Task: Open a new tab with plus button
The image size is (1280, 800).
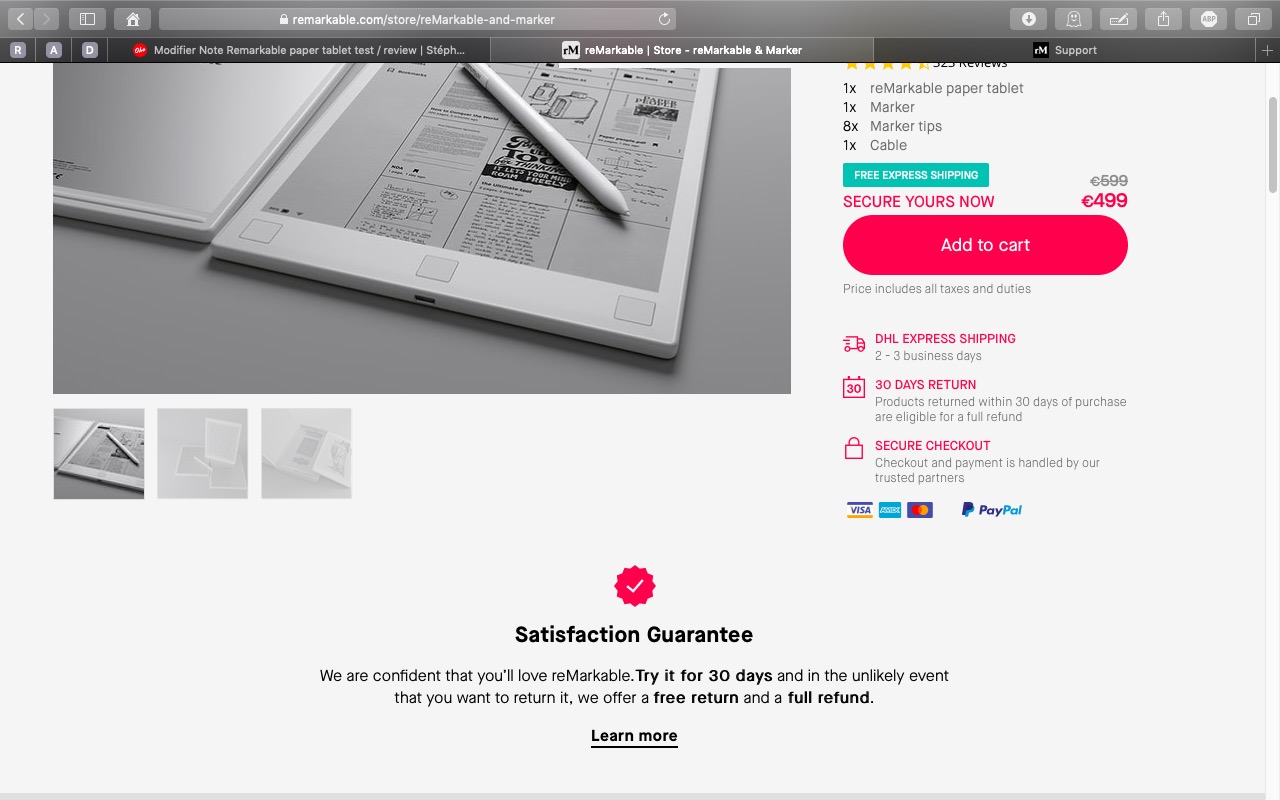Action: click(x=1269, y=50)
